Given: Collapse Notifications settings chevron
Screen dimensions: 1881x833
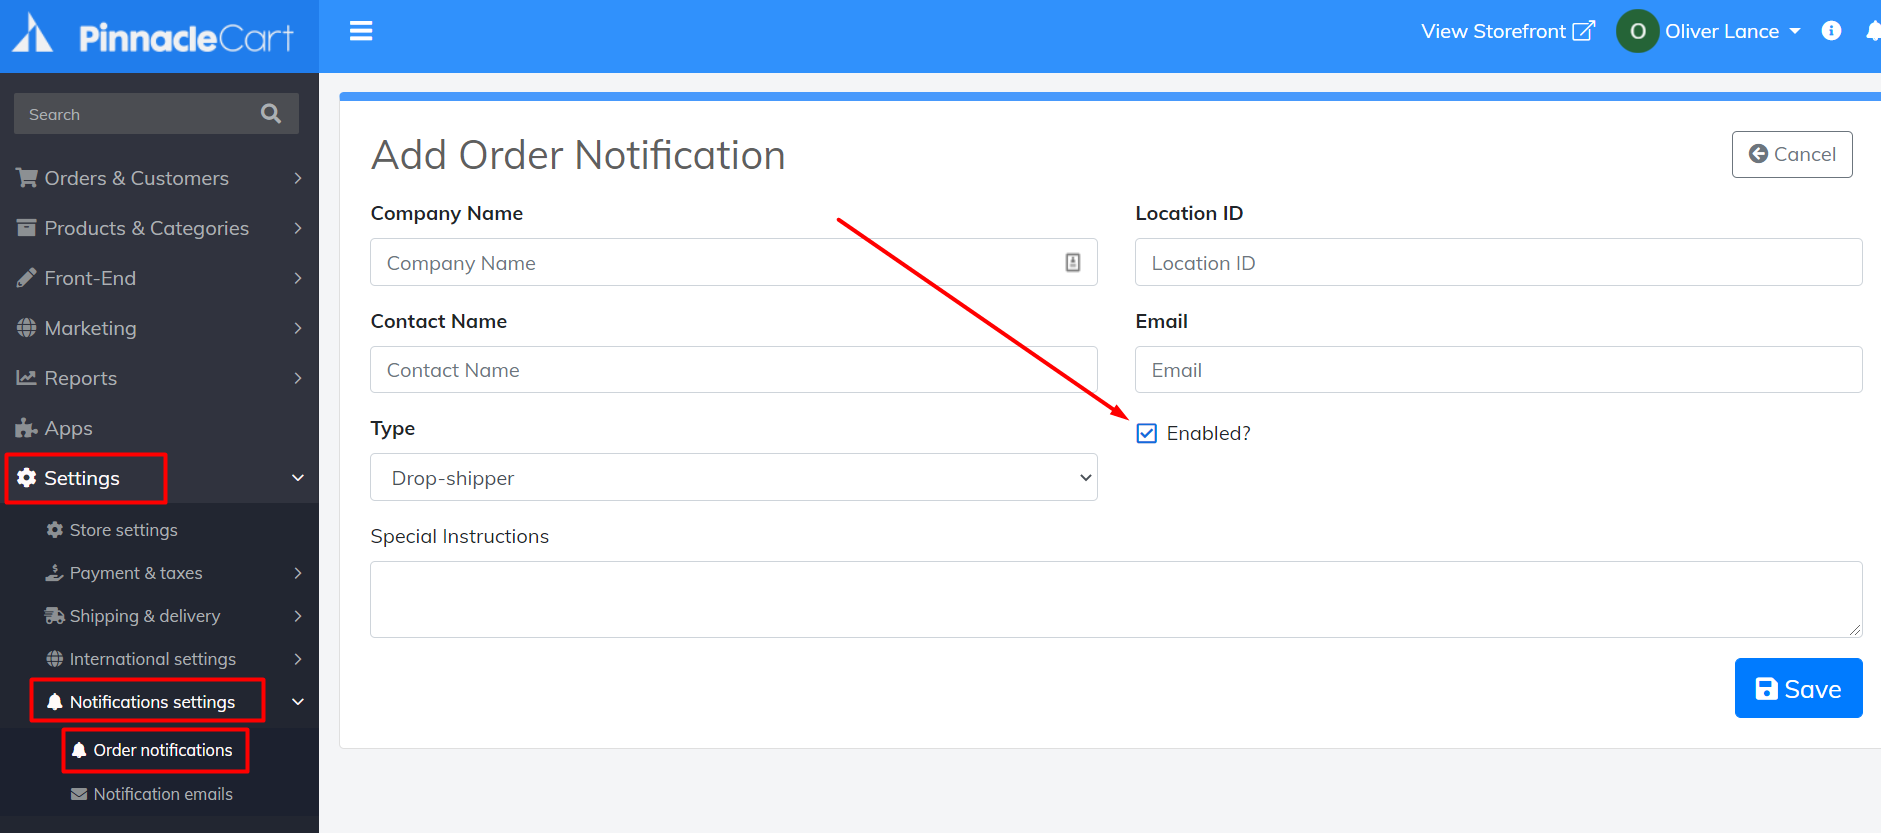Looking at the screenshot, I should [x=298, y=702].
